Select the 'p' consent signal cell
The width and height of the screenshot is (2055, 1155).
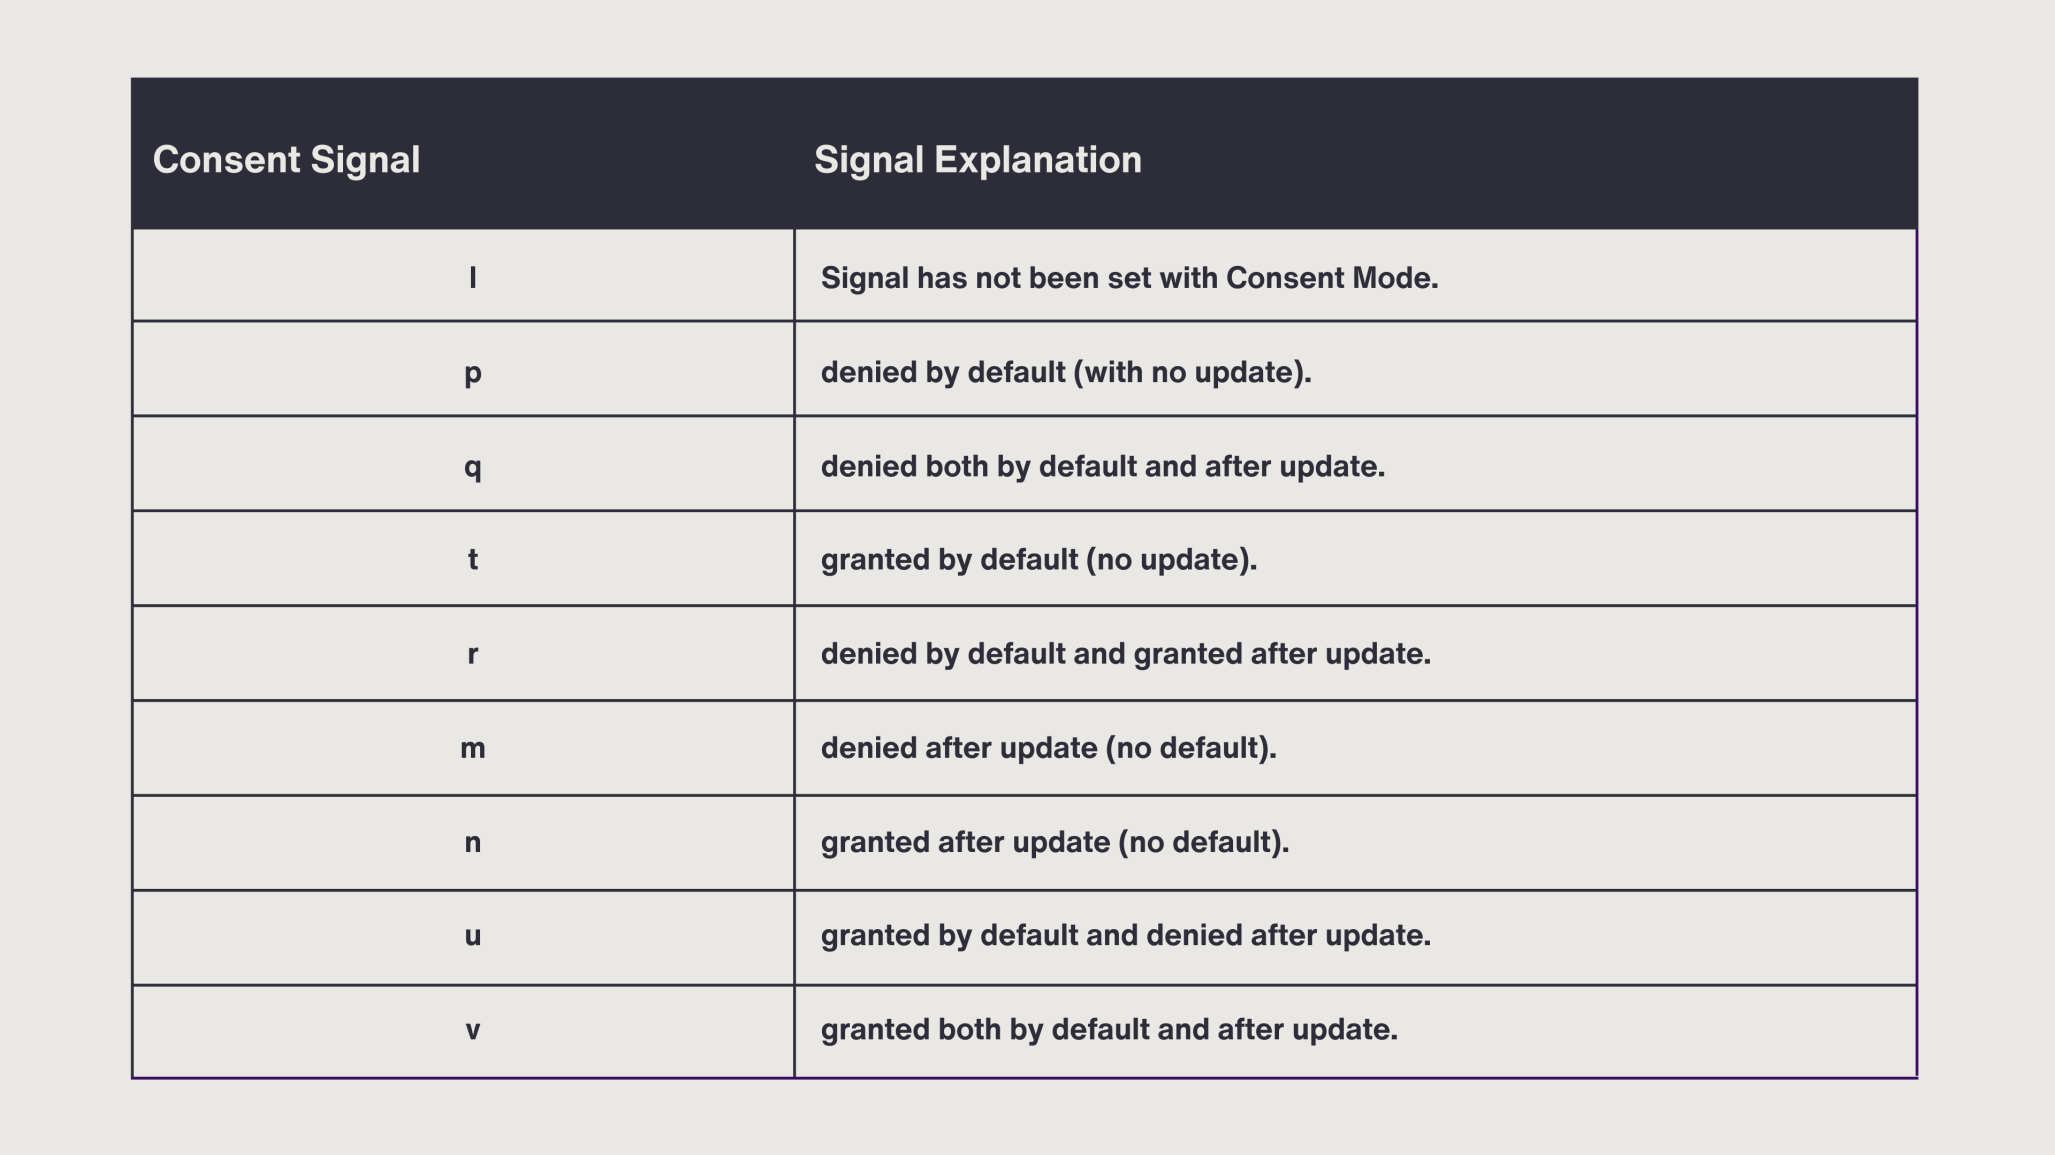pyautogui.click(x=473, y=372)
